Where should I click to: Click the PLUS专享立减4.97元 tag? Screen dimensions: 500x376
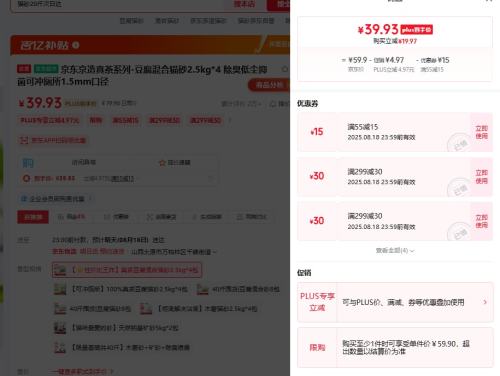click(50, 120)
